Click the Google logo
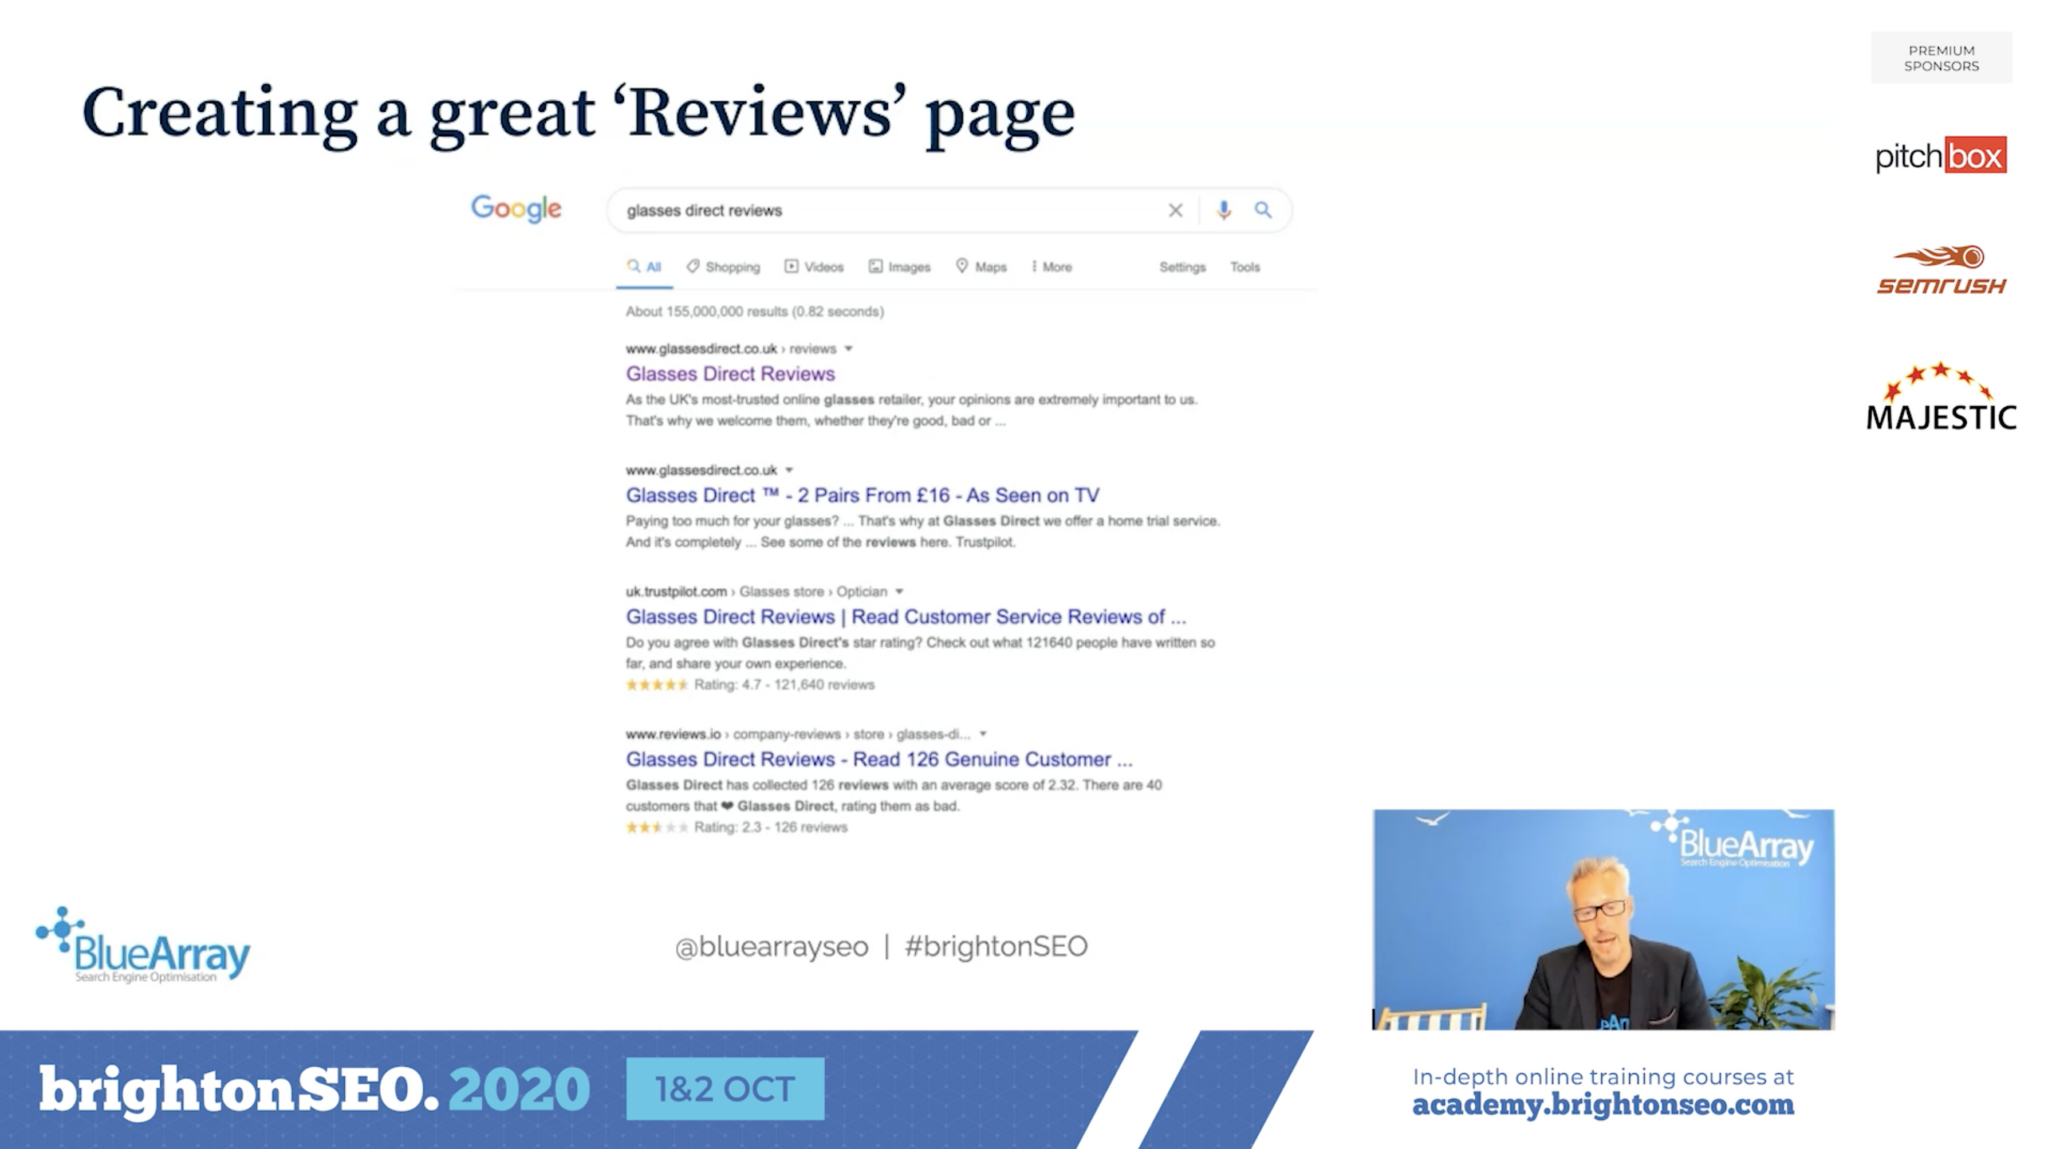This screenshot has width=2048, height=1149. tap(516, 209)
